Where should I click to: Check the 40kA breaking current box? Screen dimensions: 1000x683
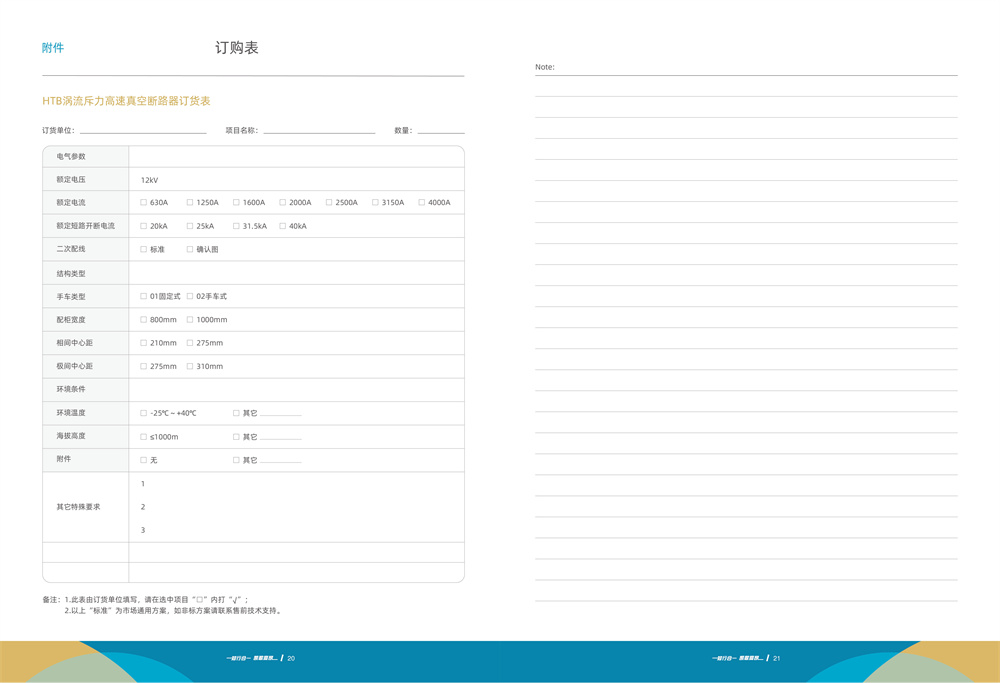coord(283,226)
